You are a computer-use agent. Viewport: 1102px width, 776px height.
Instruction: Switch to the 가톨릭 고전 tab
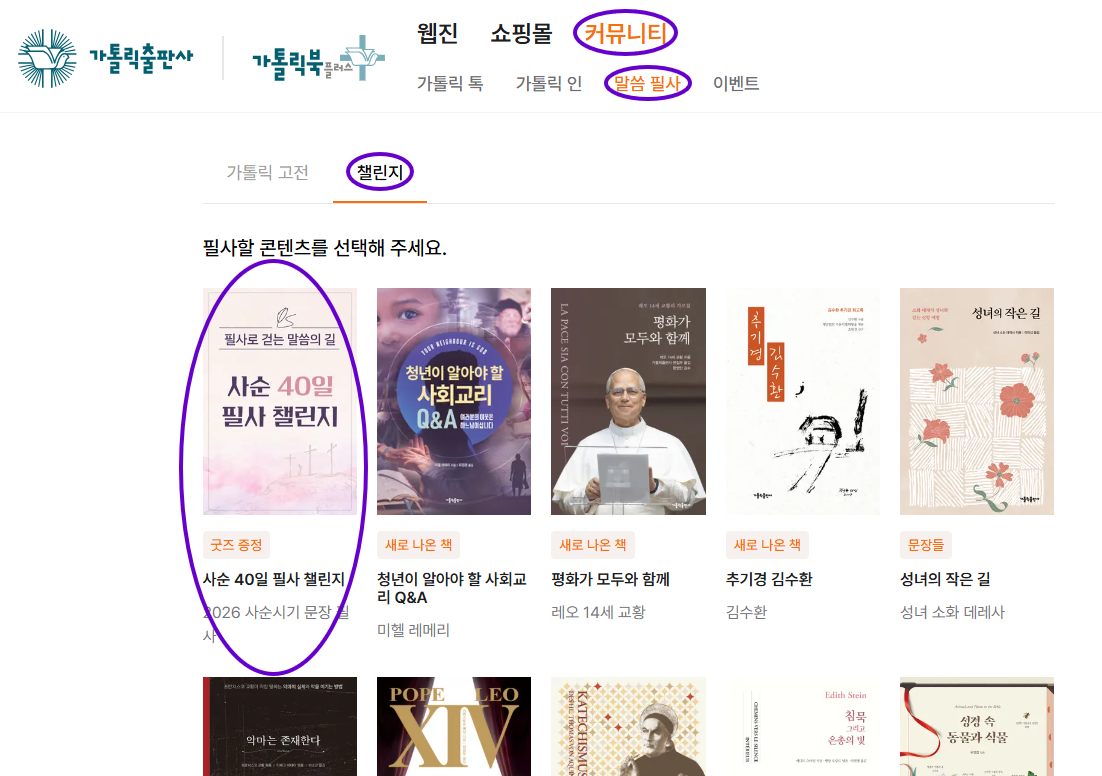[268, 172]
